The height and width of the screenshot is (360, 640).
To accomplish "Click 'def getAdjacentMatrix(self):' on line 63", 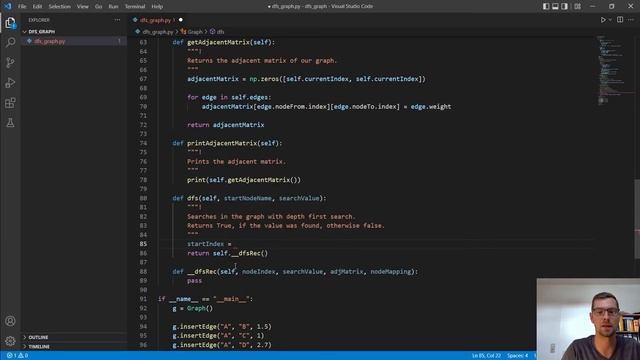I will (223, 42).
